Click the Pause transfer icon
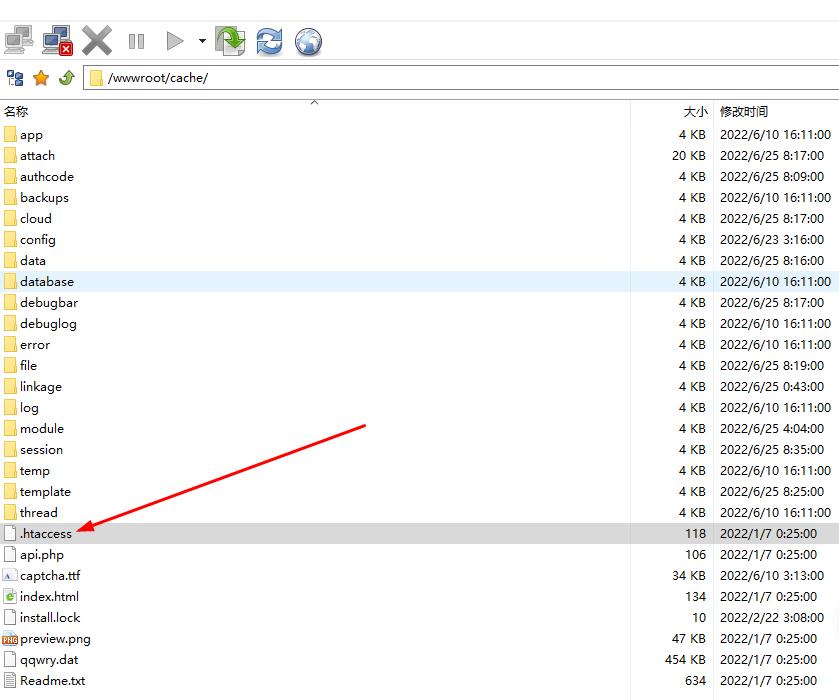This screenshot has height=700, width=839. pos(136,41)
